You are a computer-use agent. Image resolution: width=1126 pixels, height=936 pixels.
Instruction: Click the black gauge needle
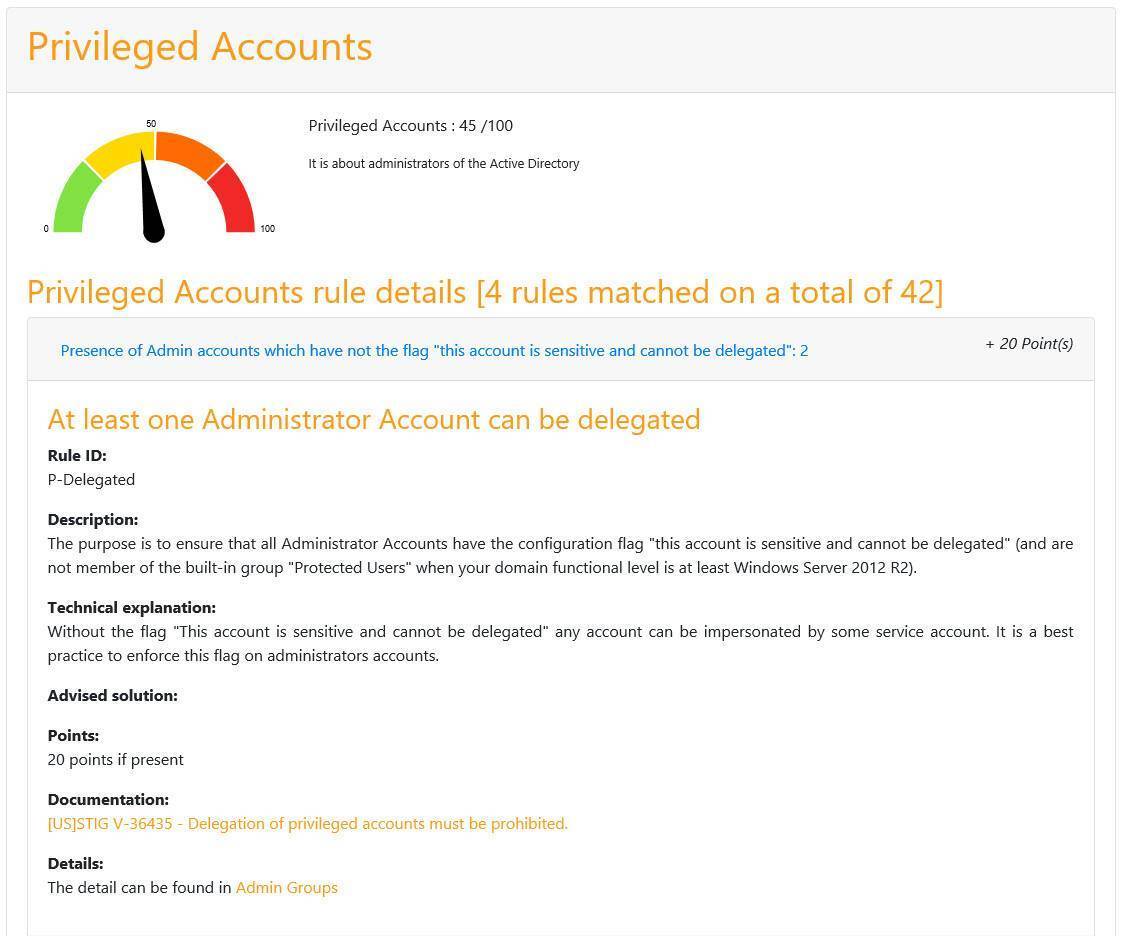point(150,205)
